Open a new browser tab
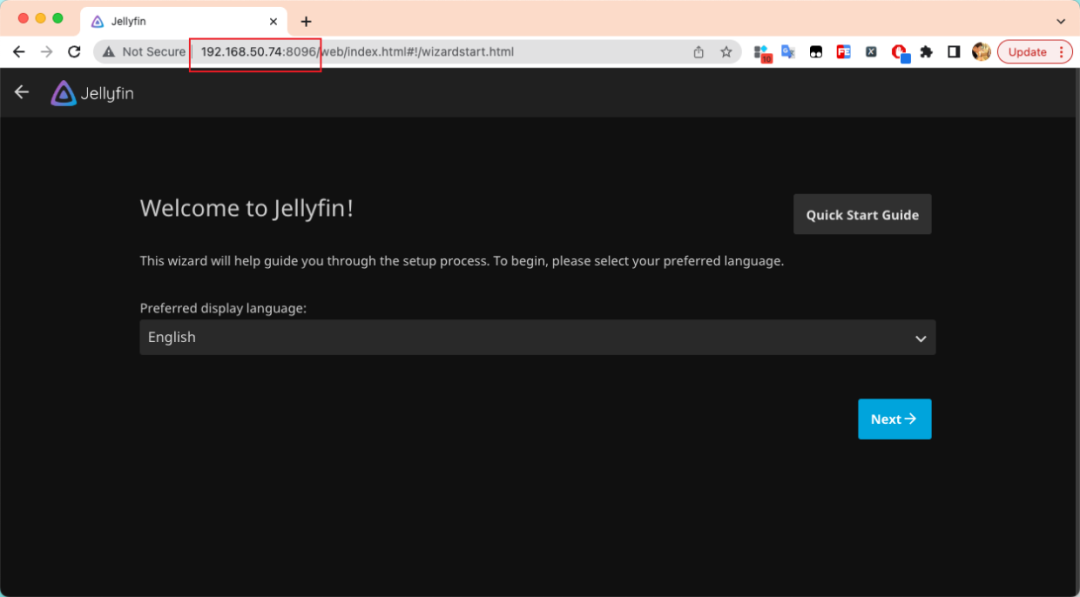This screenshot has height=597, width=1080. pyautogui.click(x=306, y=21)
